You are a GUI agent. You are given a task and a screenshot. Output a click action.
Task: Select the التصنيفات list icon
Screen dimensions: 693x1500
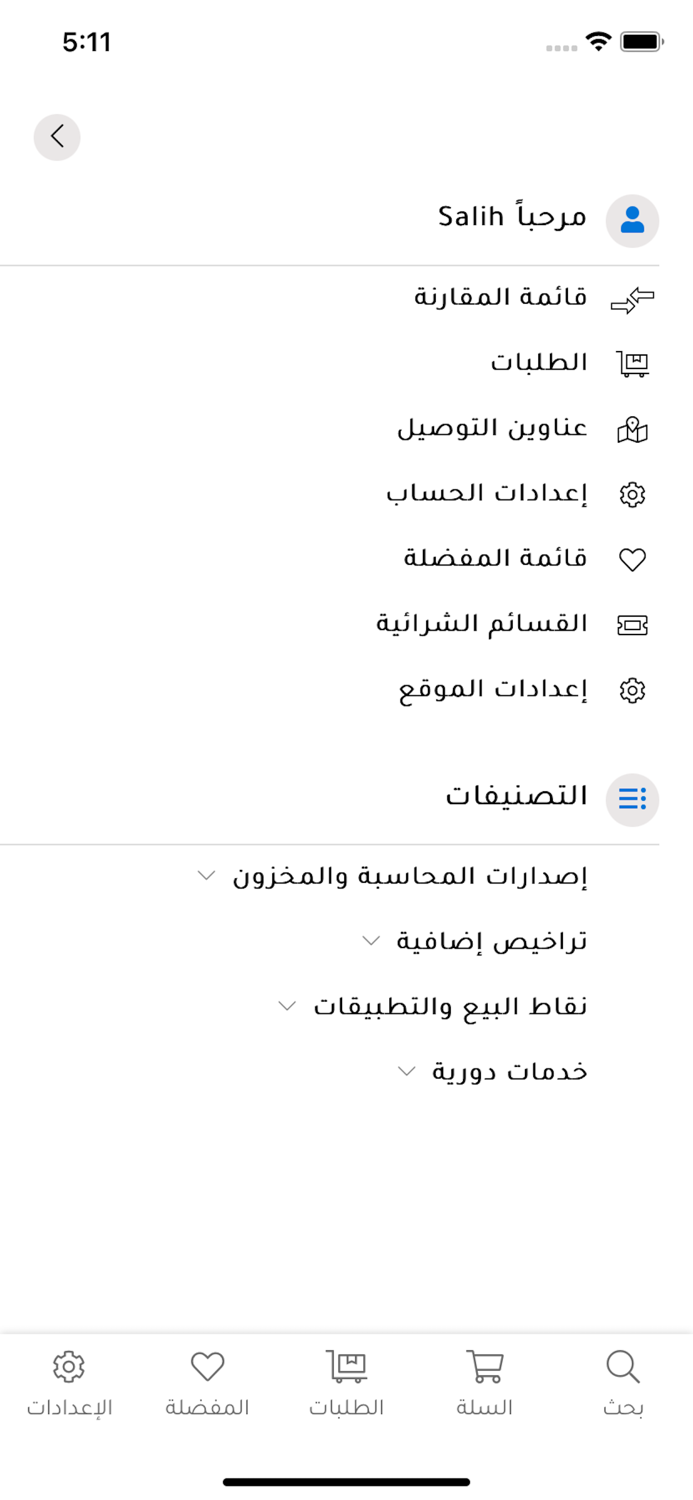point(632,799)
